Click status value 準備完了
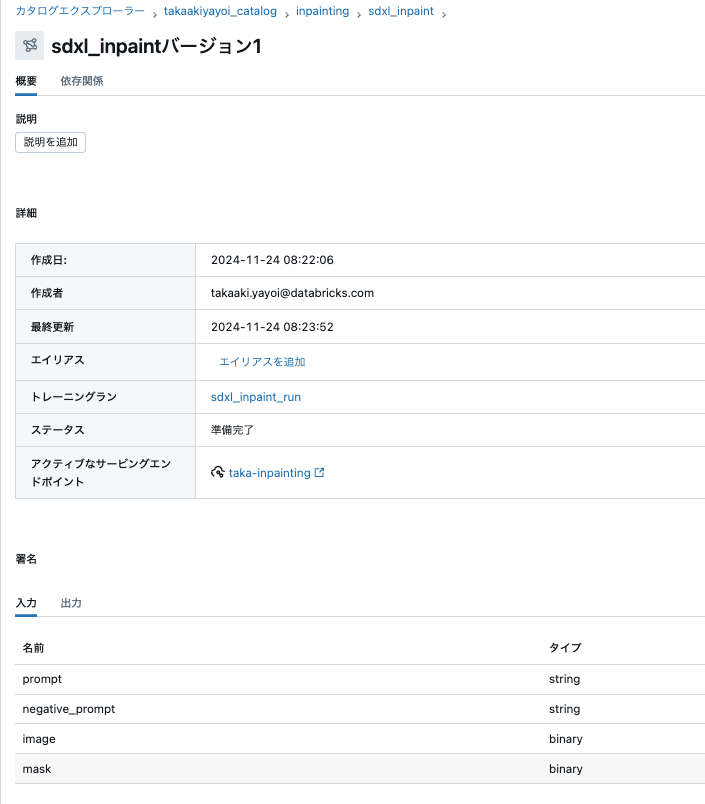The height and width of the screenshot is (804, 705). point(232,430)
